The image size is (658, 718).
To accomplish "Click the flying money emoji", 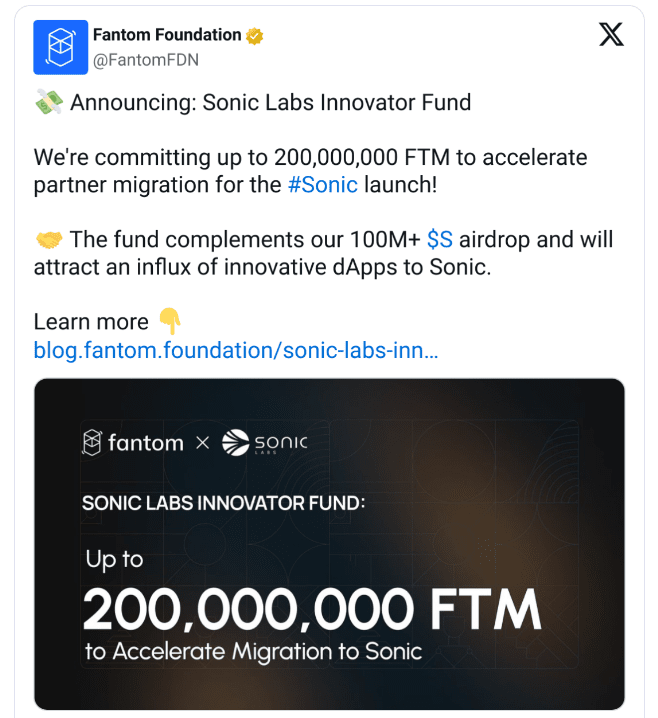I will click(48, 102).
